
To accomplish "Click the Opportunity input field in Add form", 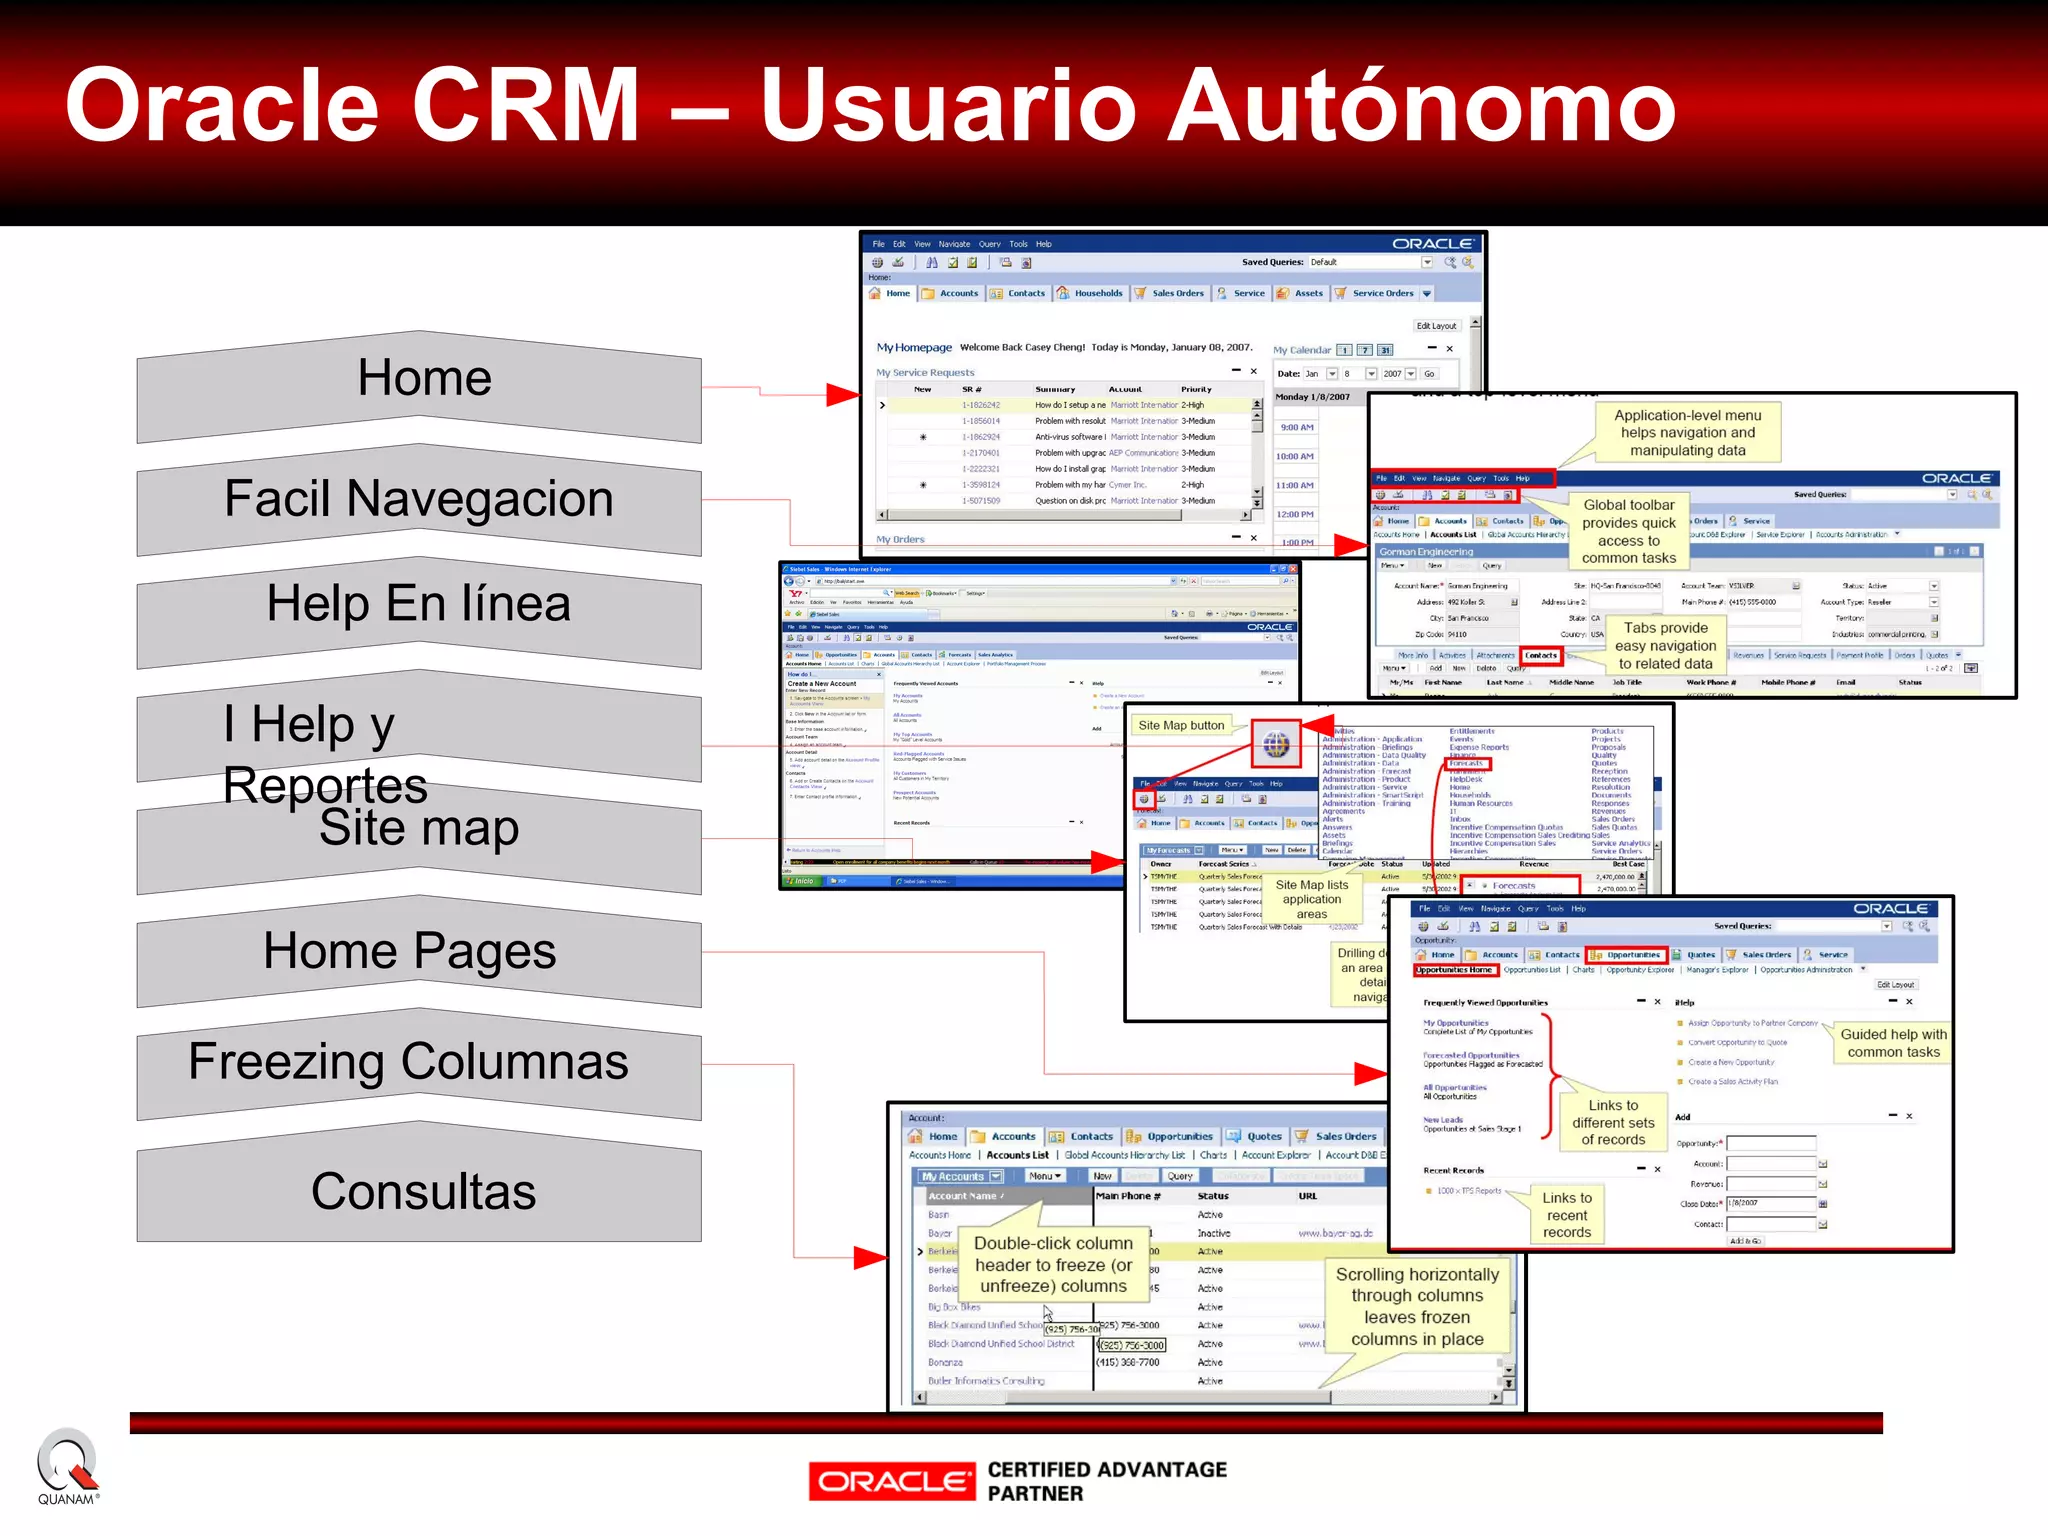I will coord(1770,1144).
